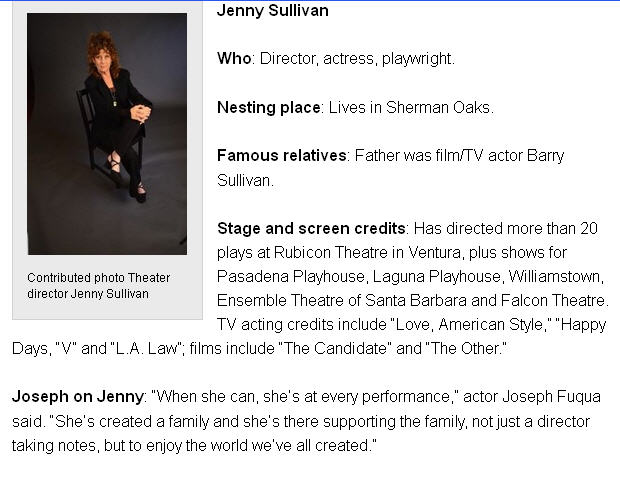Click the text 'Director, actress, playwright.'
The width and height of the screenshot is (620, 481).
point(357,59)
